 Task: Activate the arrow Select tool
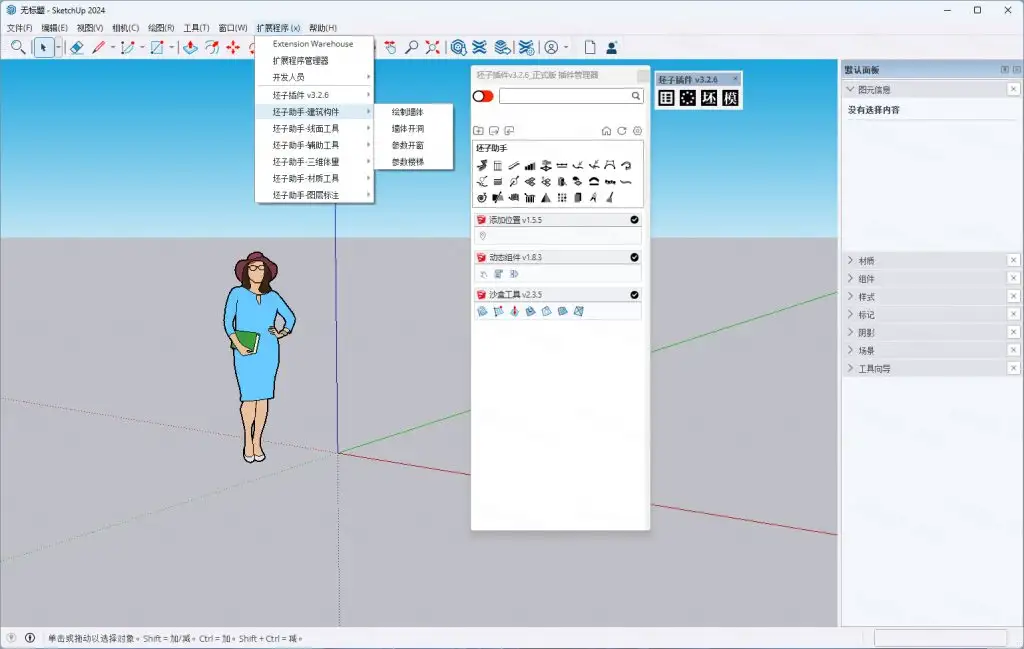click(x=43, y=47)
